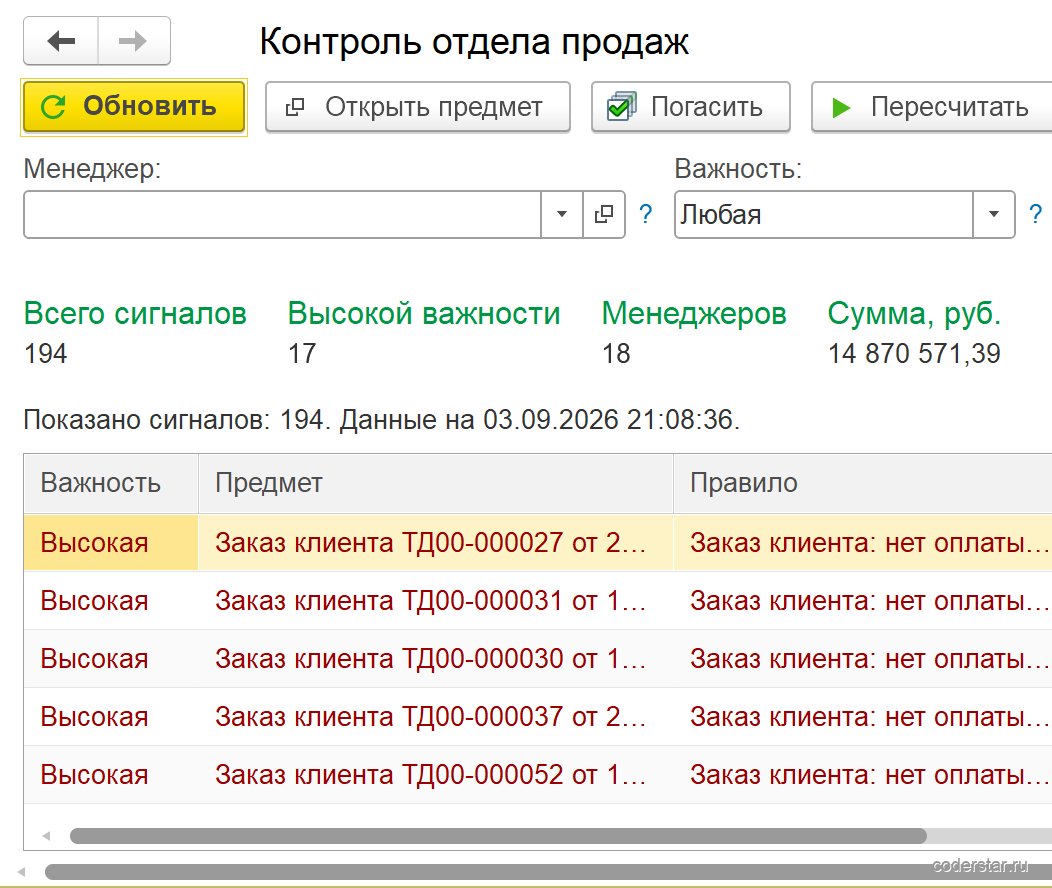Click the Правило column header
The image size is (1052, 888).
point(863,484)
